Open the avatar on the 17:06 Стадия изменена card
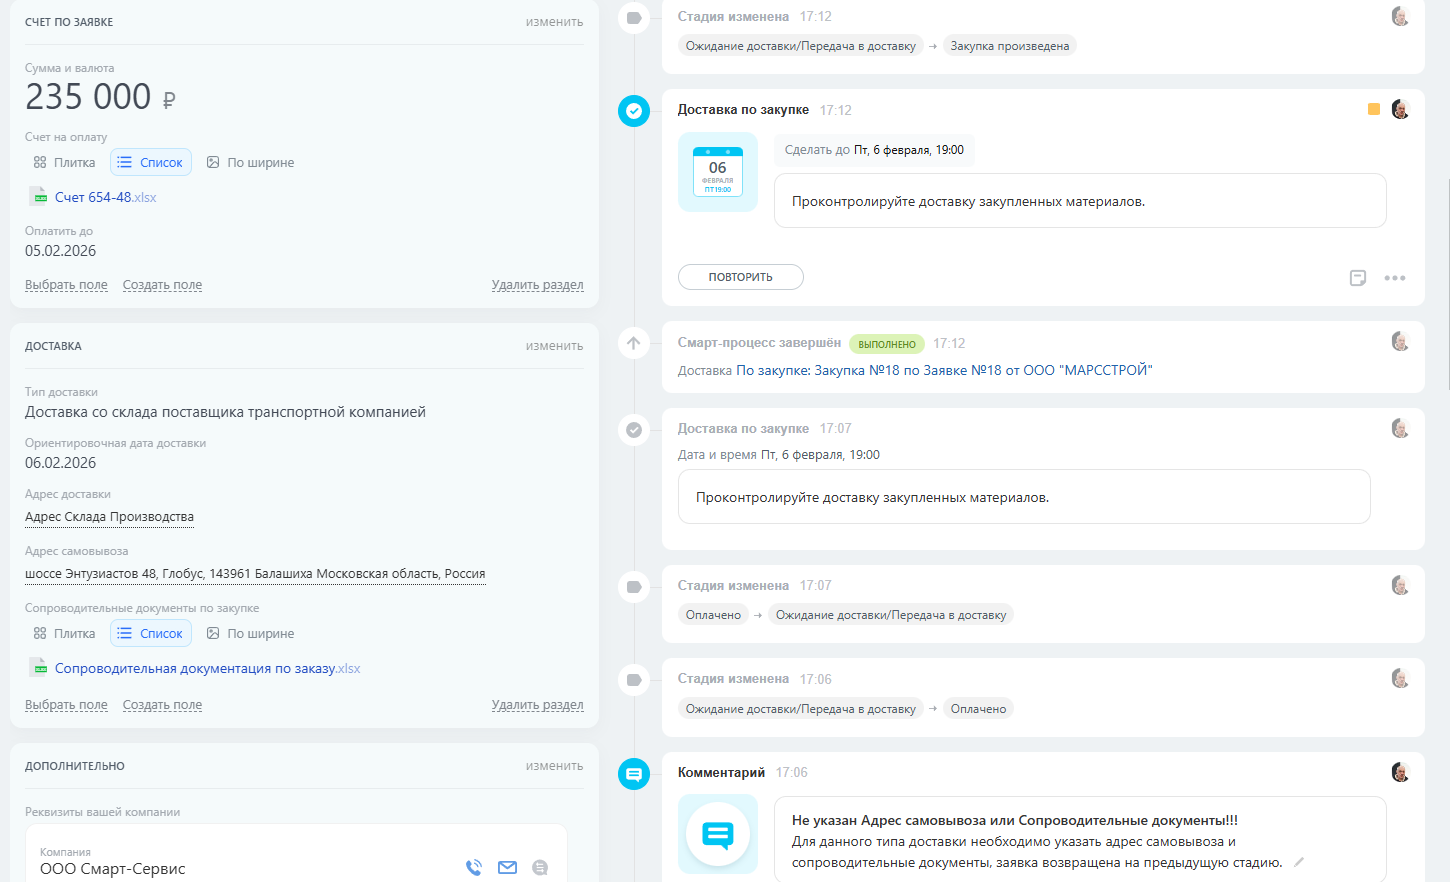Screen dimensions: 1450x882 pyautogui.click(x=1400, y=678)
